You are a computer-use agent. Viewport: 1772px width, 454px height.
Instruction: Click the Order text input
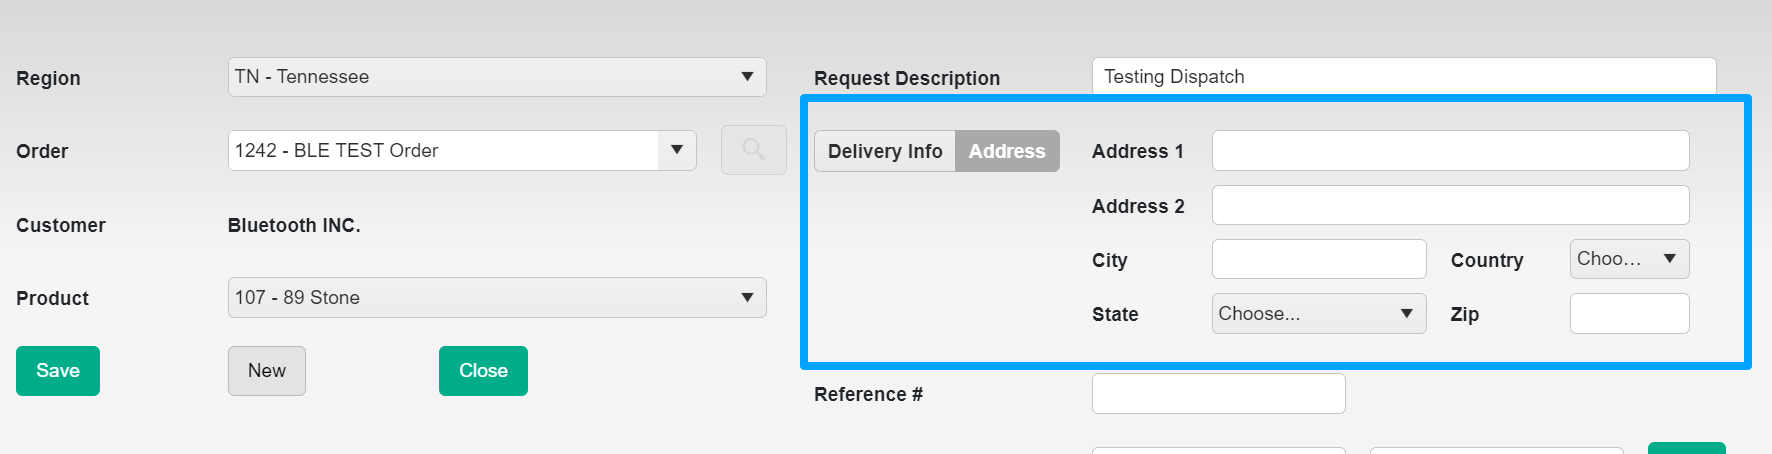pyautogui.click(x=443, y=151)
